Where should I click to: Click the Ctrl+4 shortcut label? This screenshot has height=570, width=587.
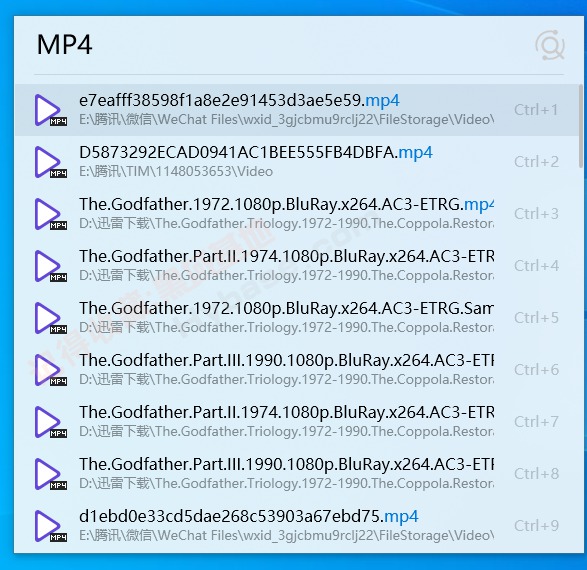pos(536,266)
